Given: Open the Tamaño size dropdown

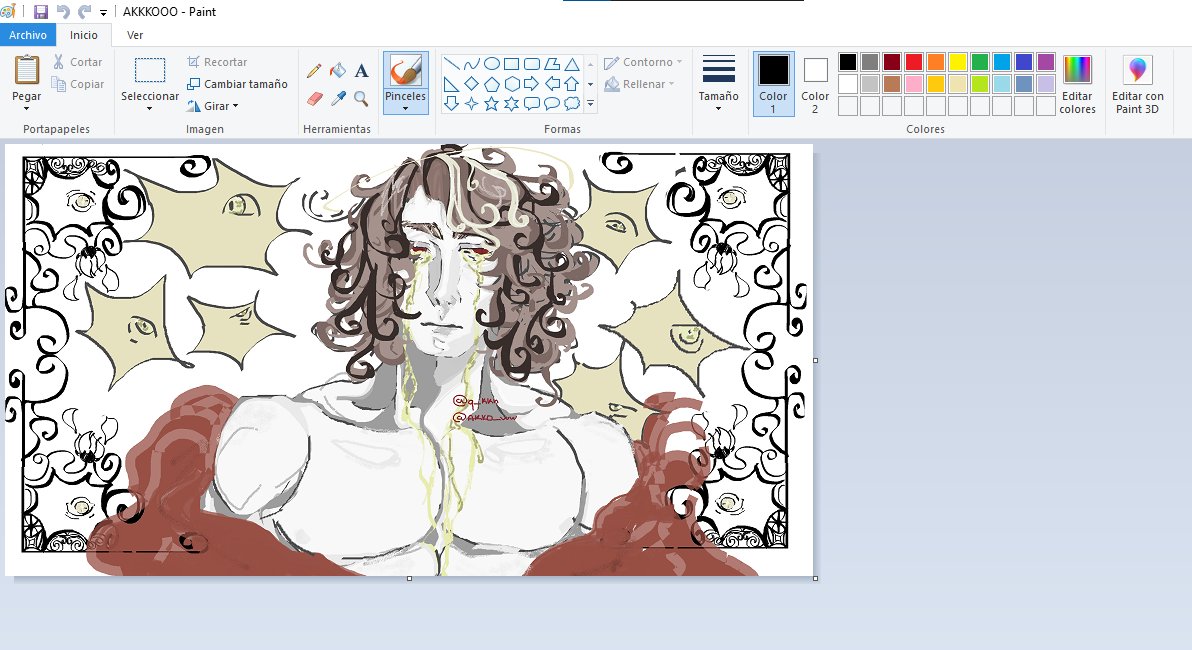Looking at the screenshot, I should [718, 84].
